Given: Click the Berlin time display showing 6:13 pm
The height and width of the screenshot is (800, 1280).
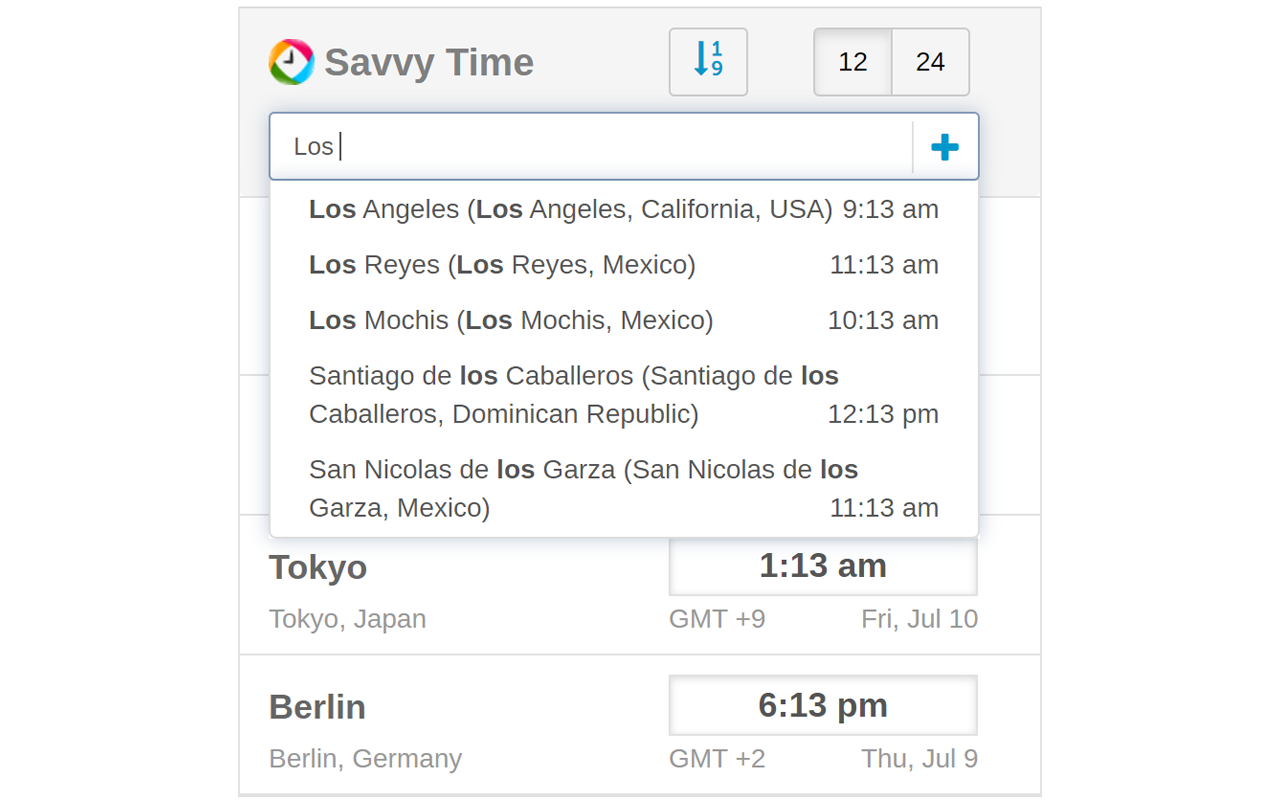Looking at the screenshot, I should click(x=822, y=704).
